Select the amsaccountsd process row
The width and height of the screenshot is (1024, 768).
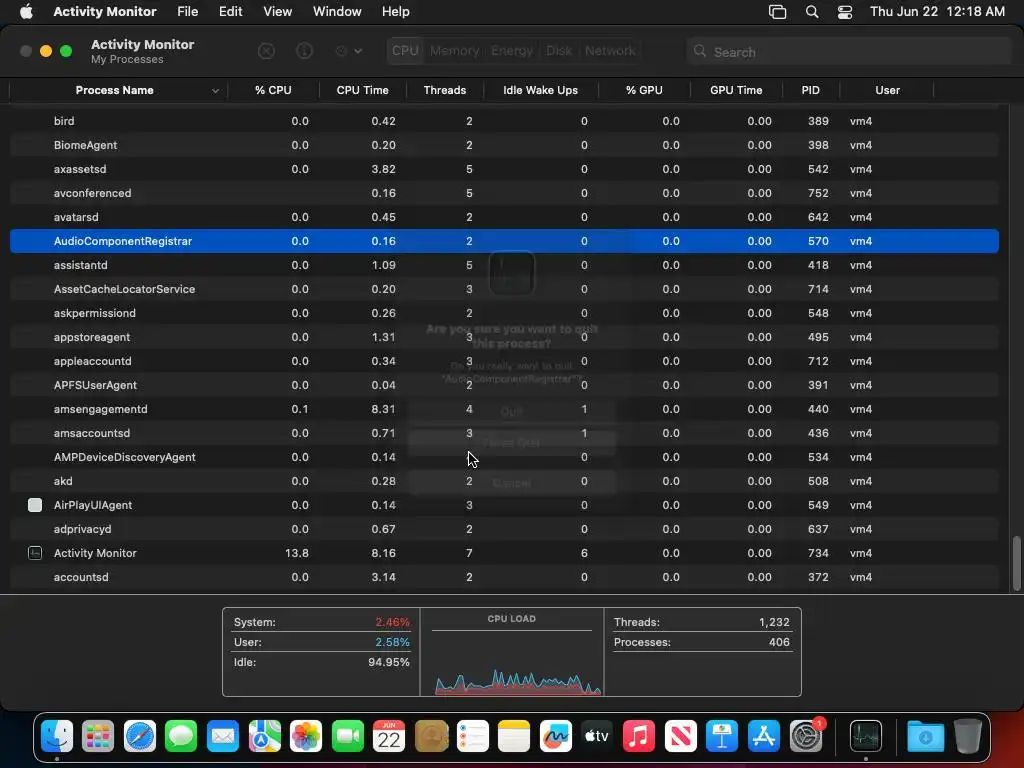(x=504, y=433)
